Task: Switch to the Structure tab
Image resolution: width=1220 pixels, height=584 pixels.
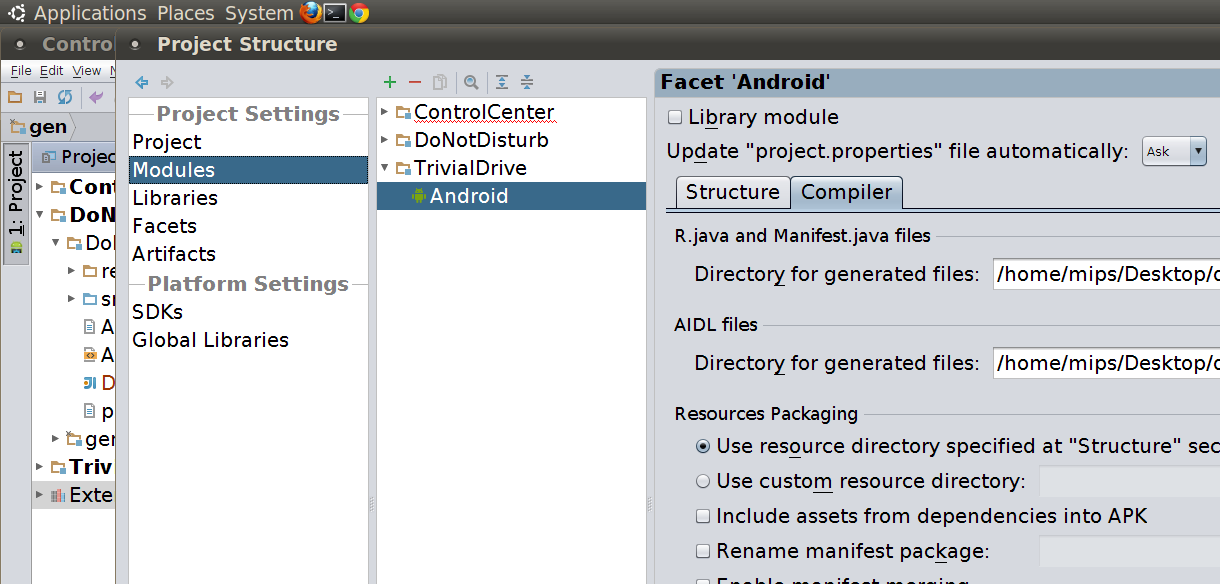Action: click(x=733, y=192)
